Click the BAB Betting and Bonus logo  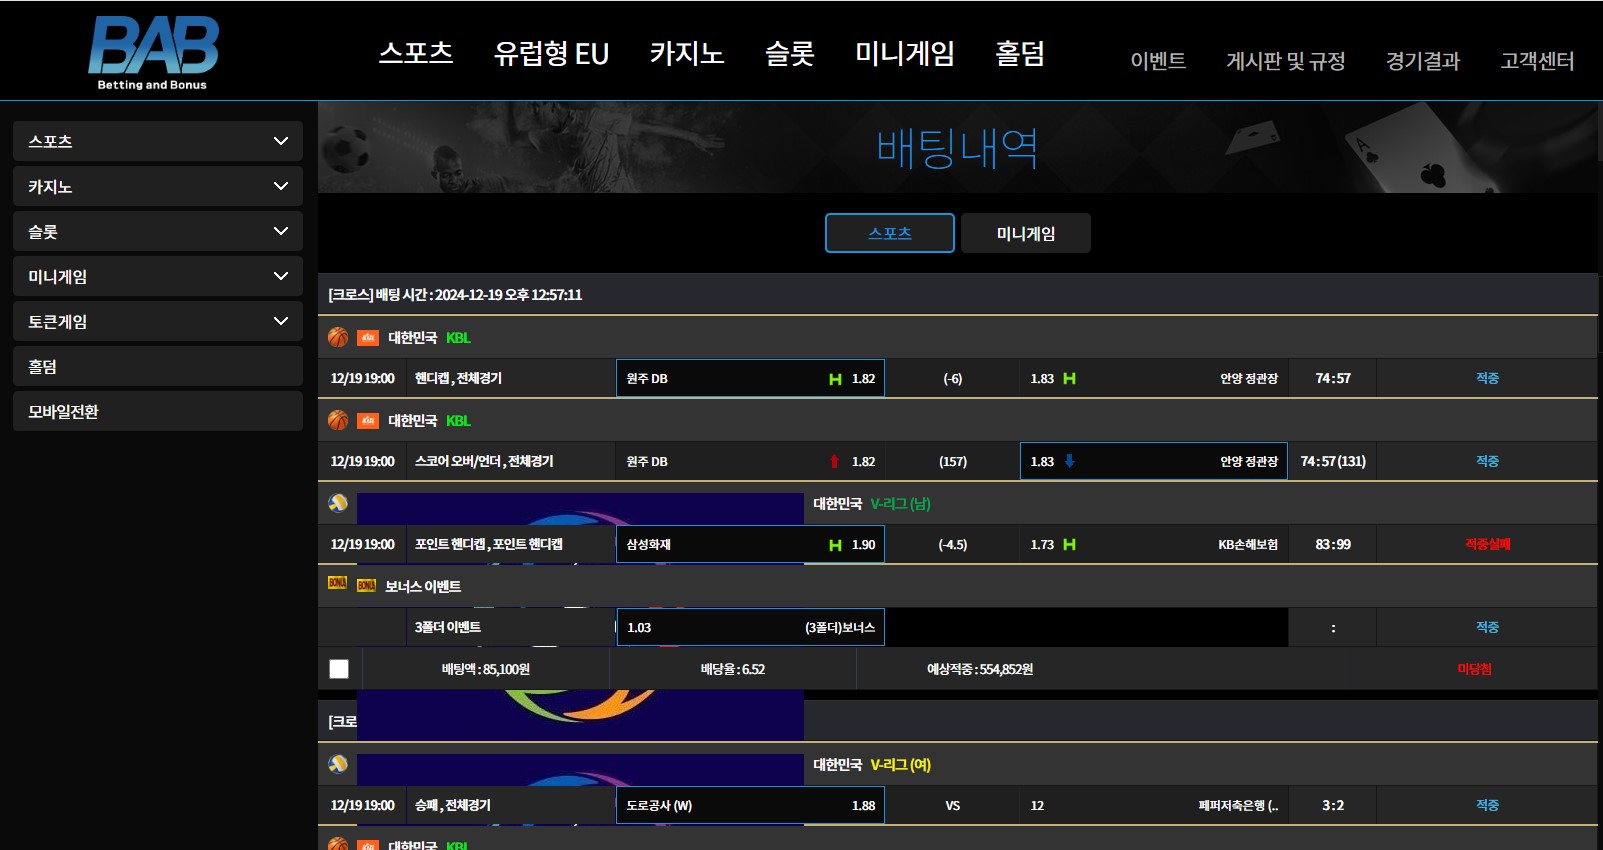click(153, 53)
